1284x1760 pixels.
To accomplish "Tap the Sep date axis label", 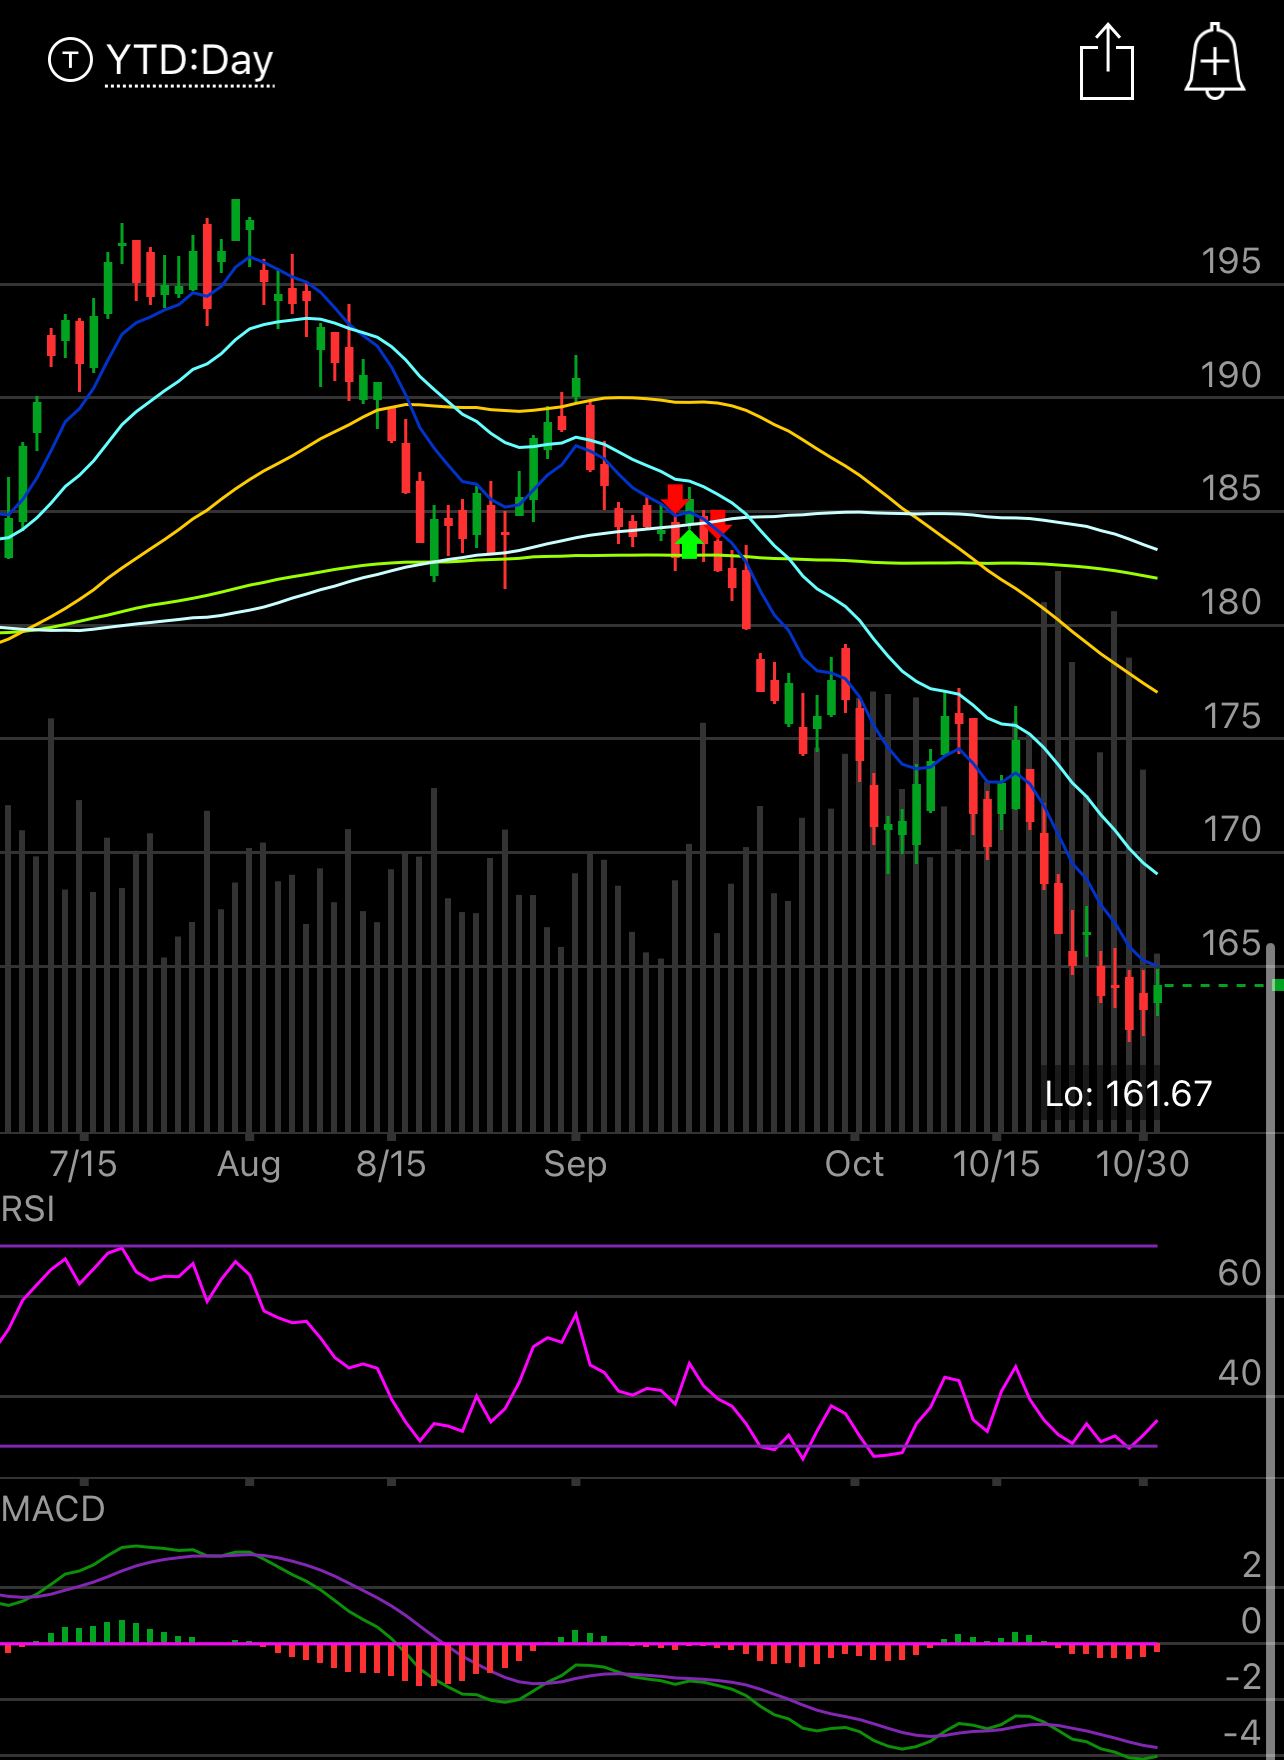I will [x=575, y=1164].
